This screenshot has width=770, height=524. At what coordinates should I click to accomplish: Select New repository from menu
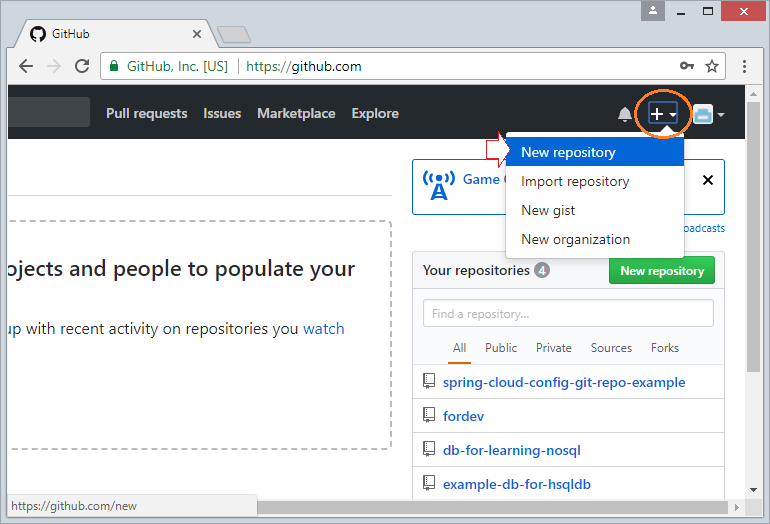click(x=595, y=152)
